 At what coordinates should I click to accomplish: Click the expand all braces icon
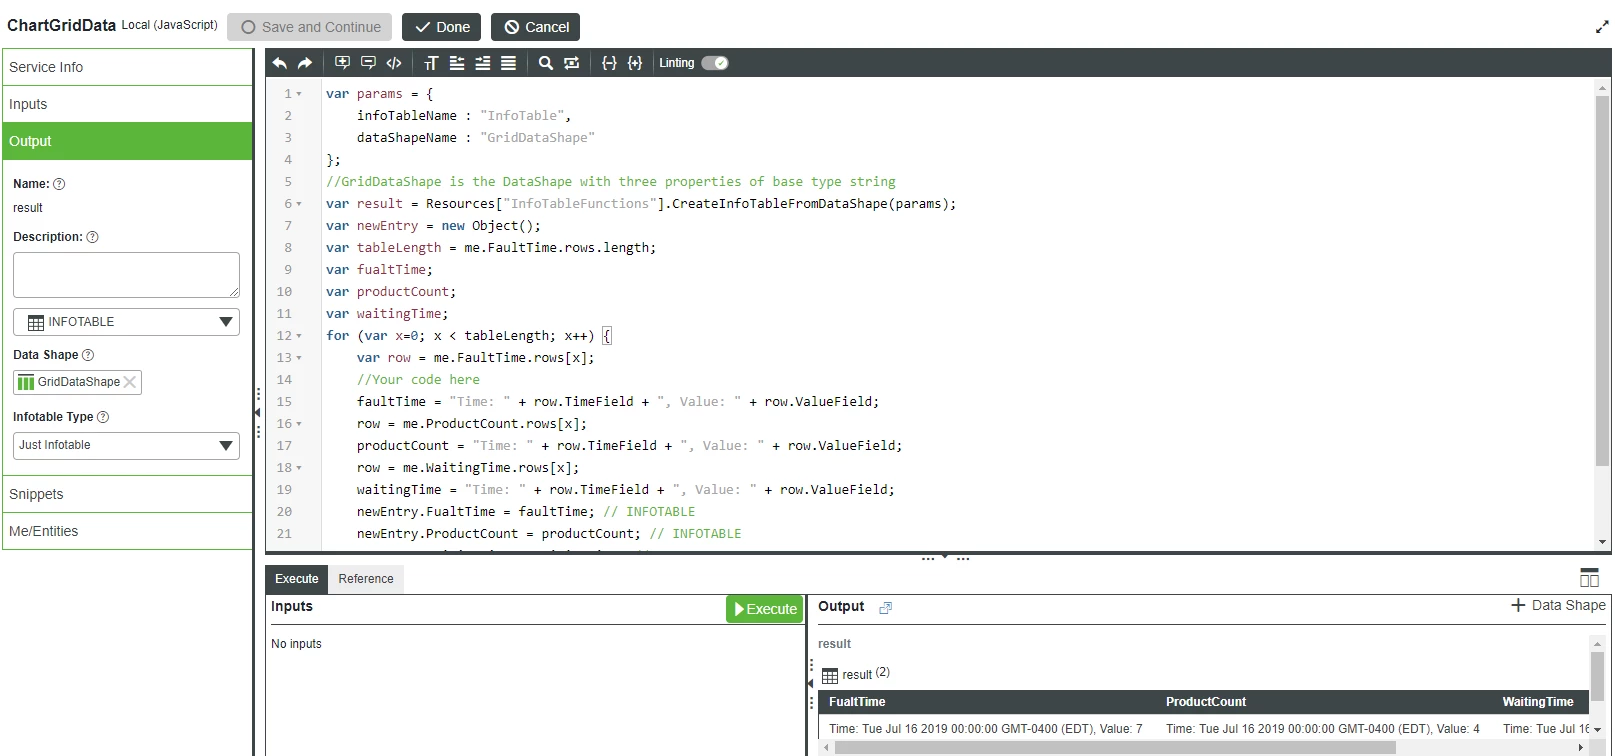(635, 63)
